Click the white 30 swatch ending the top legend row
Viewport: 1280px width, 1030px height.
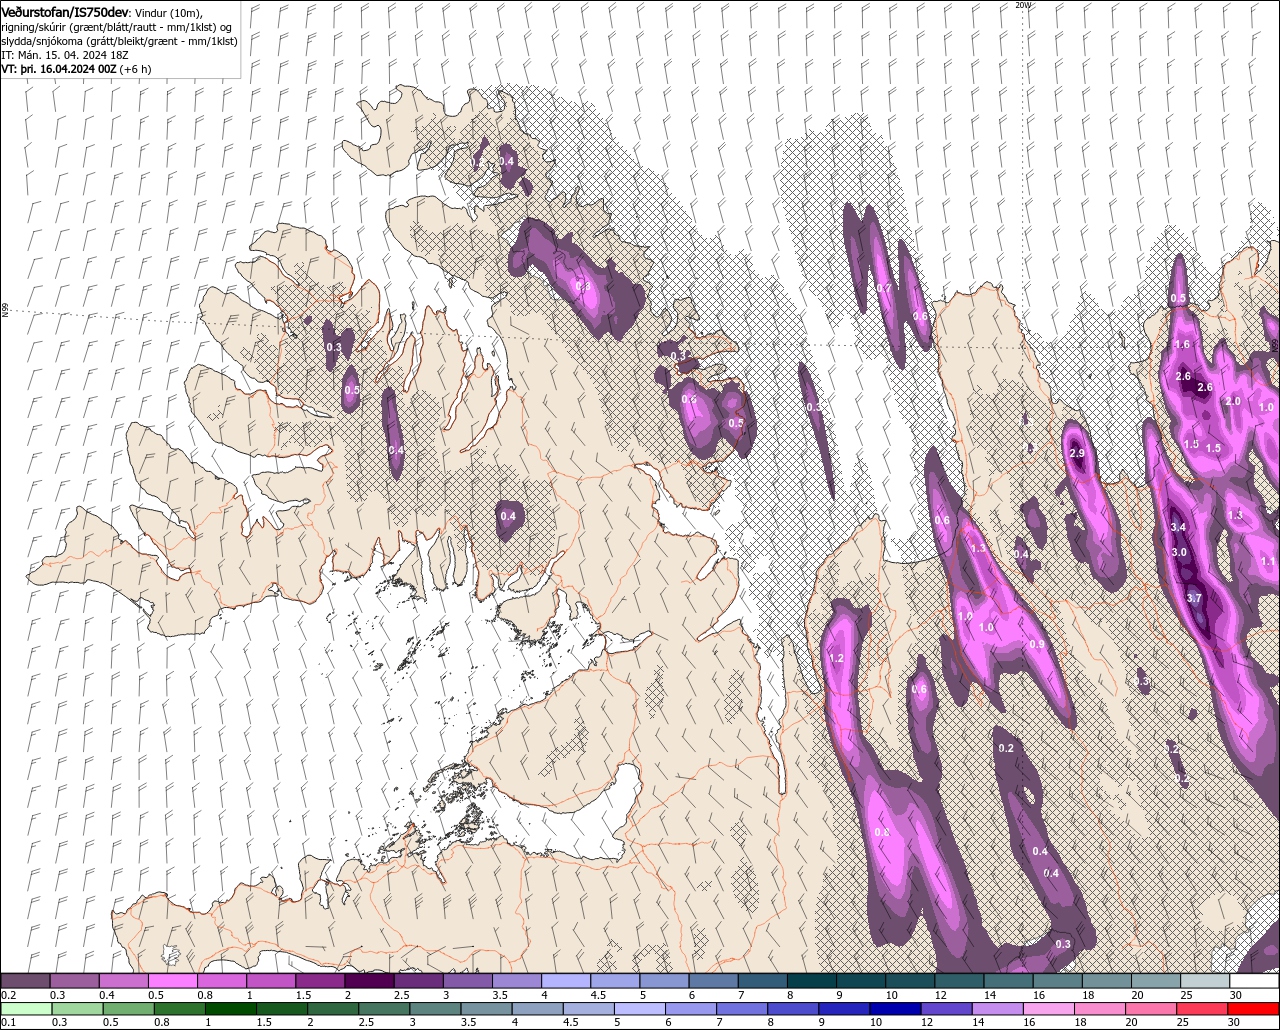(1254, 981)
